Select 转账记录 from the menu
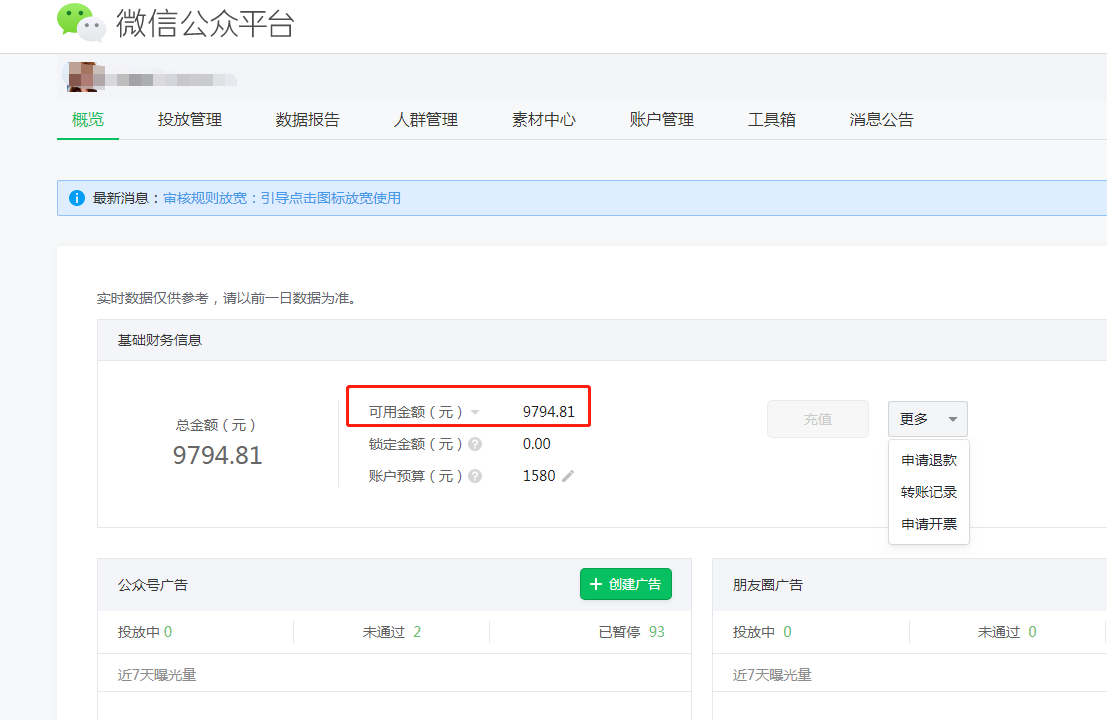1107x720 pixels. (929, 492)
